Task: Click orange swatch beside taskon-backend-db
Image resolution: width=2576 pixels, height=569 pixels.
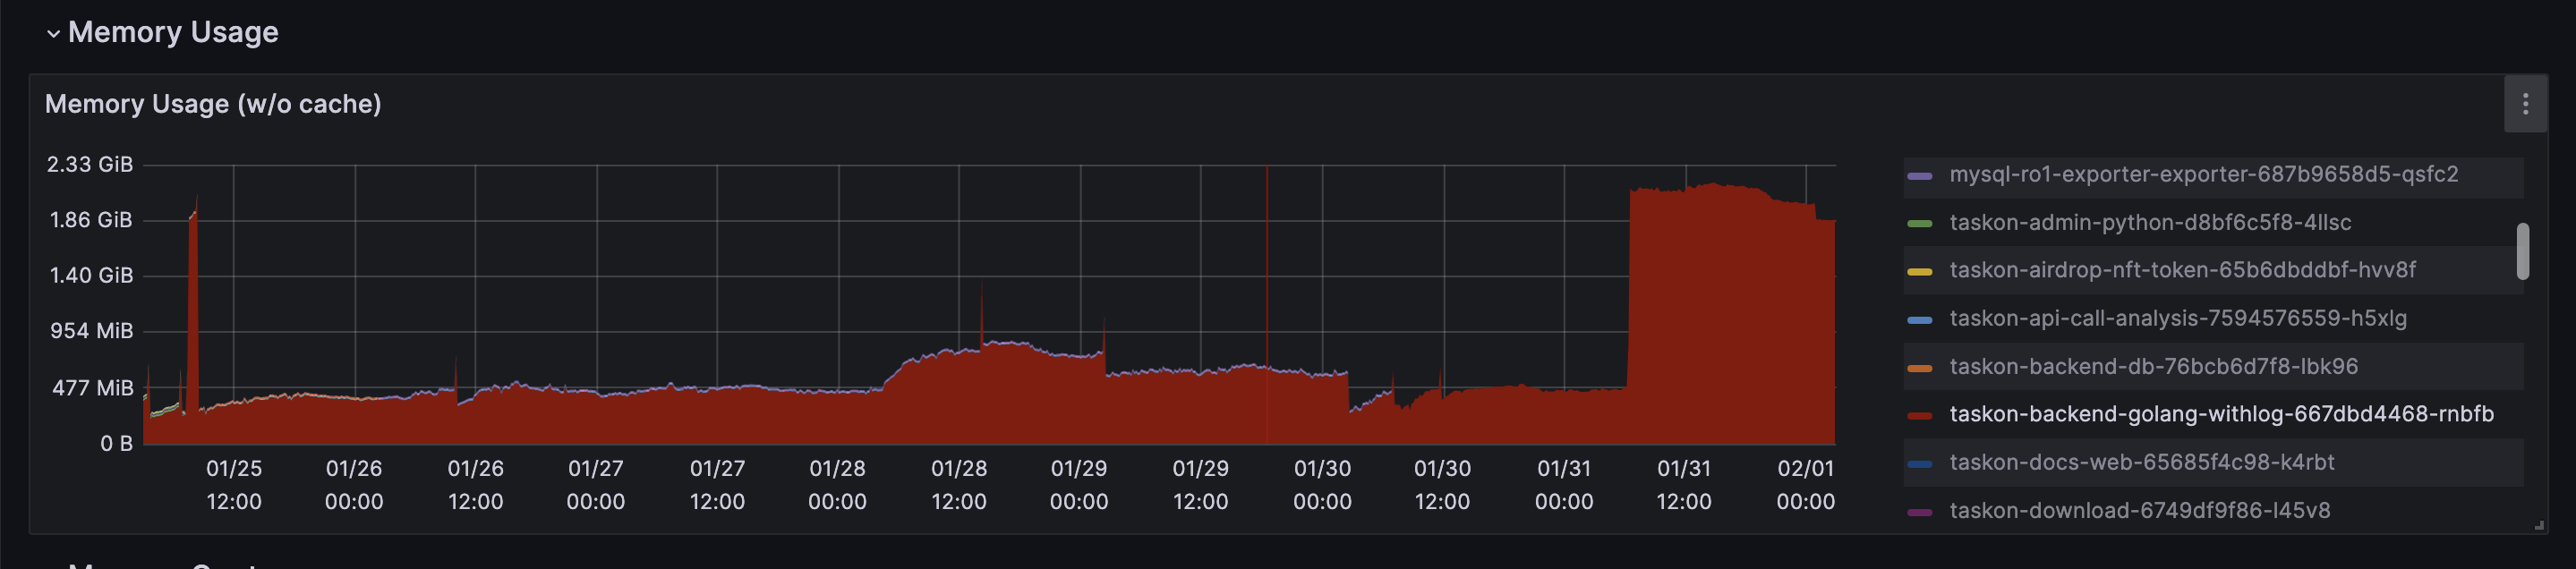Action: (1919, 368)
